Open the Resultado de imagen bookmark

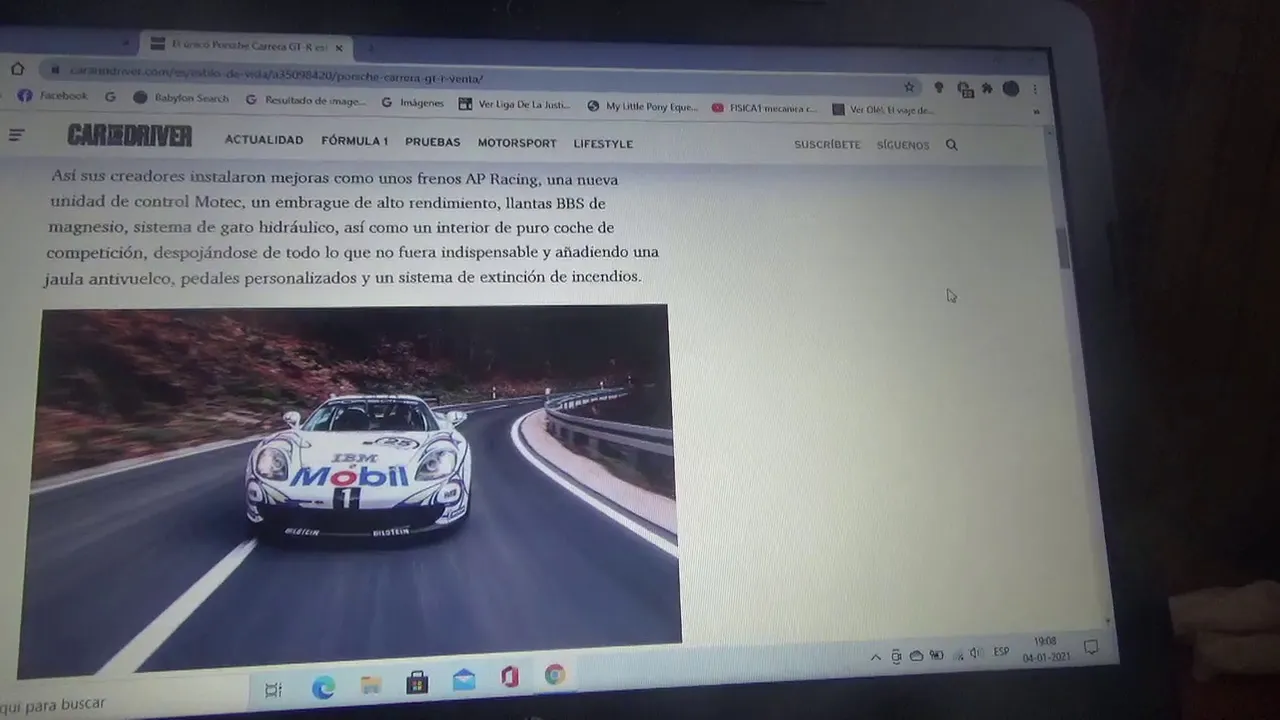305,100
